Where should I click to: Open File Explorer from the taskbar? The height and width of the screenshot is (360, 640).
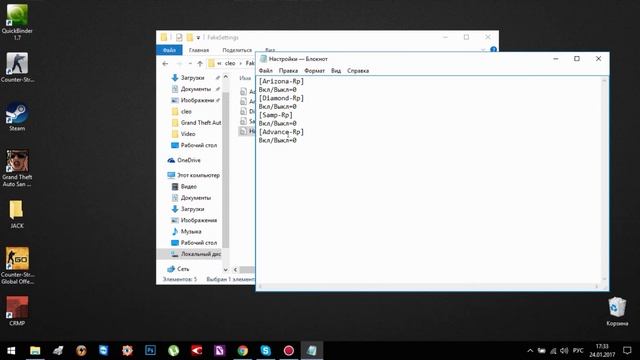pyautogui.click(x=35, y=350)
